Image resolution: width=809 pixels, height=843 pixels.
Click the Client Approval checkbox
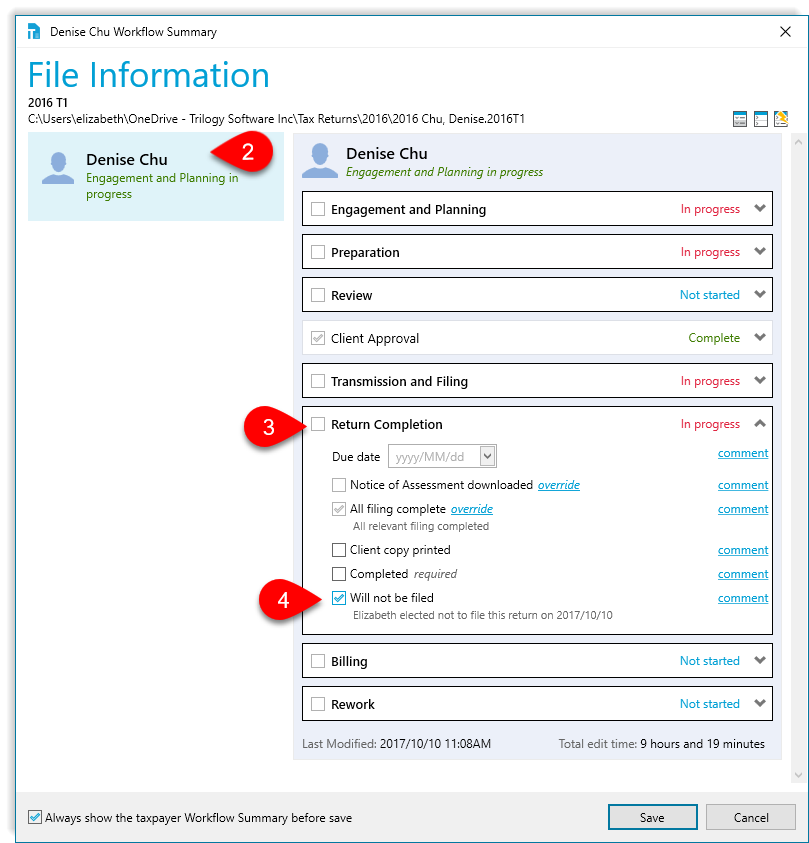[x=318, y=338]
